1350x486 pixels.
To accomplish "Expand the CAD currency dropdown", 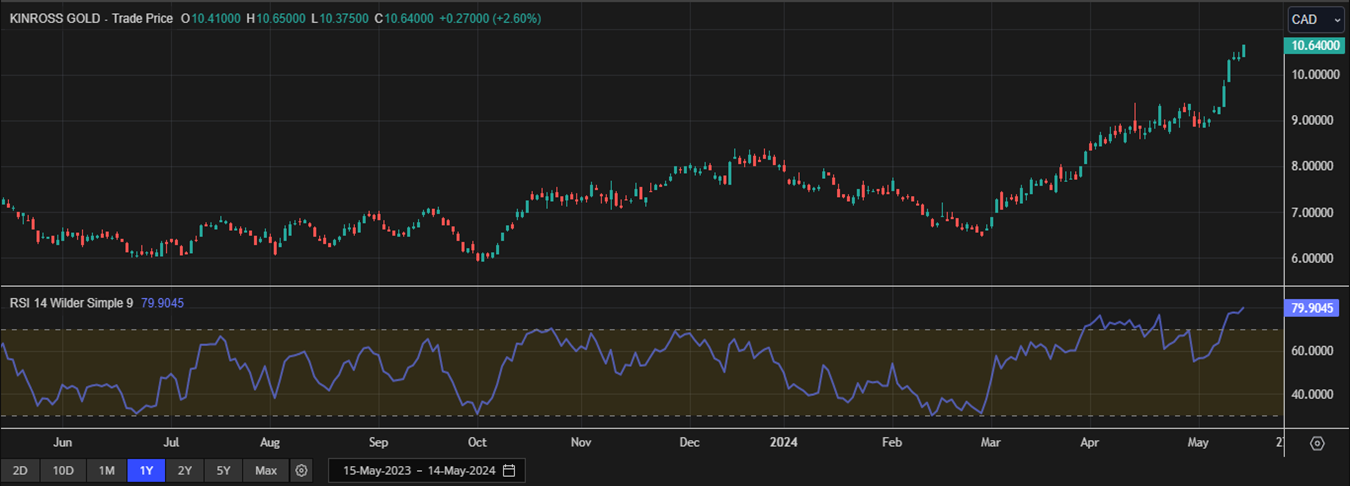I will click(1316, 19).
